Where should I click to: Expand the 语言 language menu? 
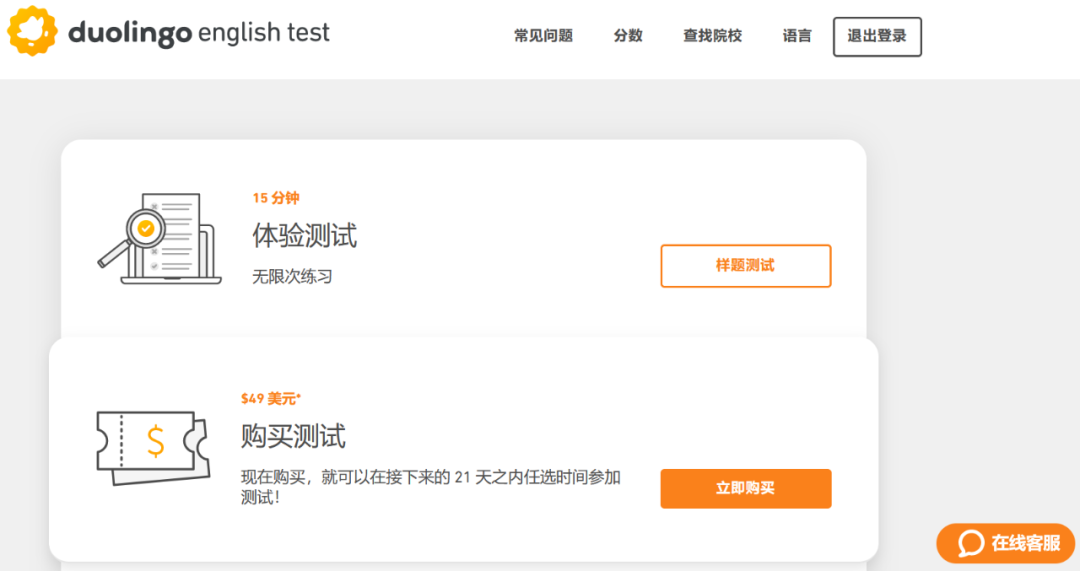click(797, 36)
